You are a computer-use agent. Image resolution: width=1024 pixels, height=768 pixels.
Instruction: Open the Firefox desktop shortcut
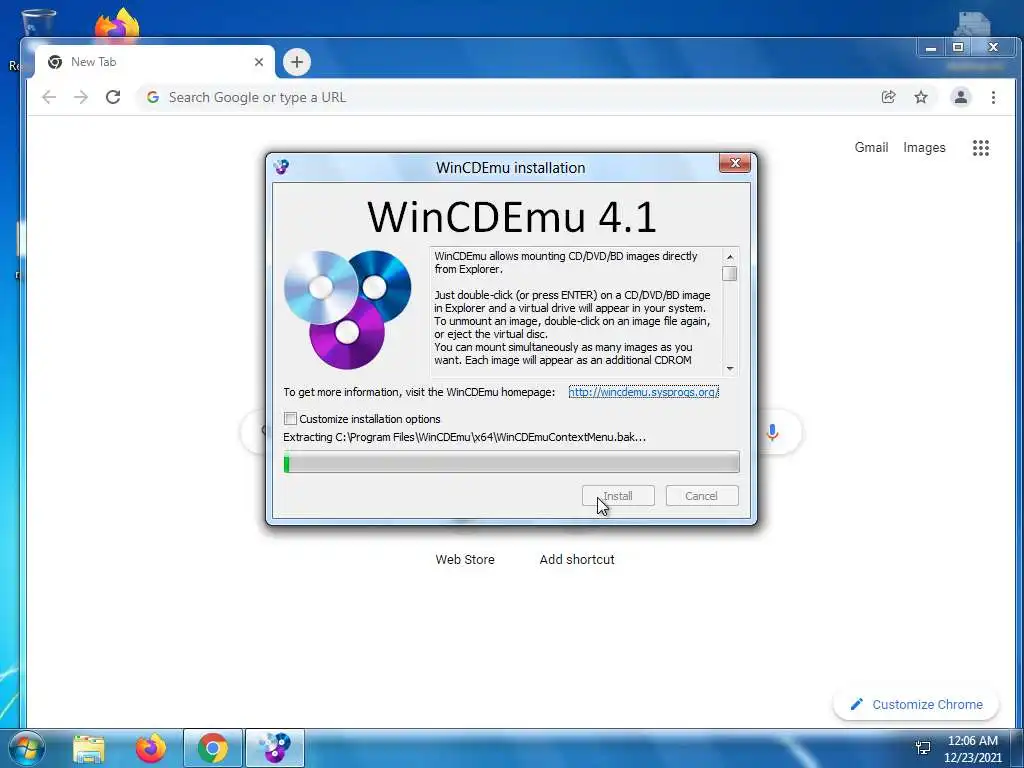[117, 23]
